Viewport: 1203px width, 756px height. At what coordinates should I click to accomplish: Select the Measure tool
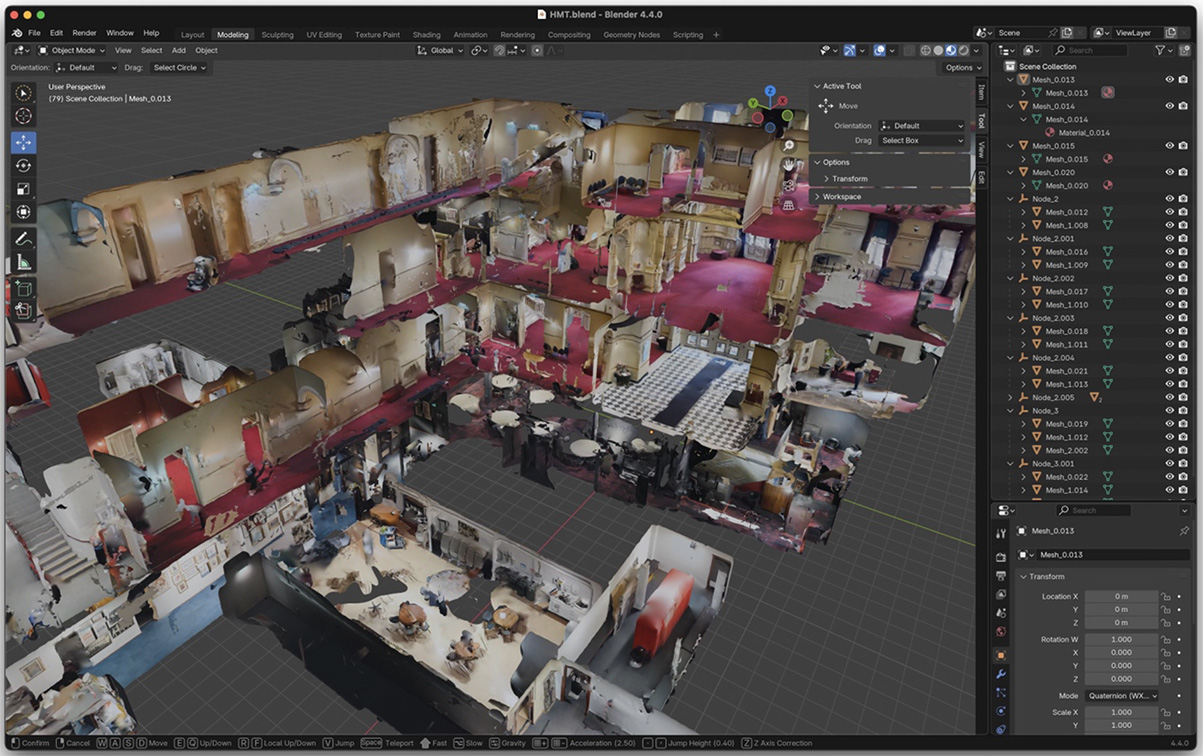(24, 262)
